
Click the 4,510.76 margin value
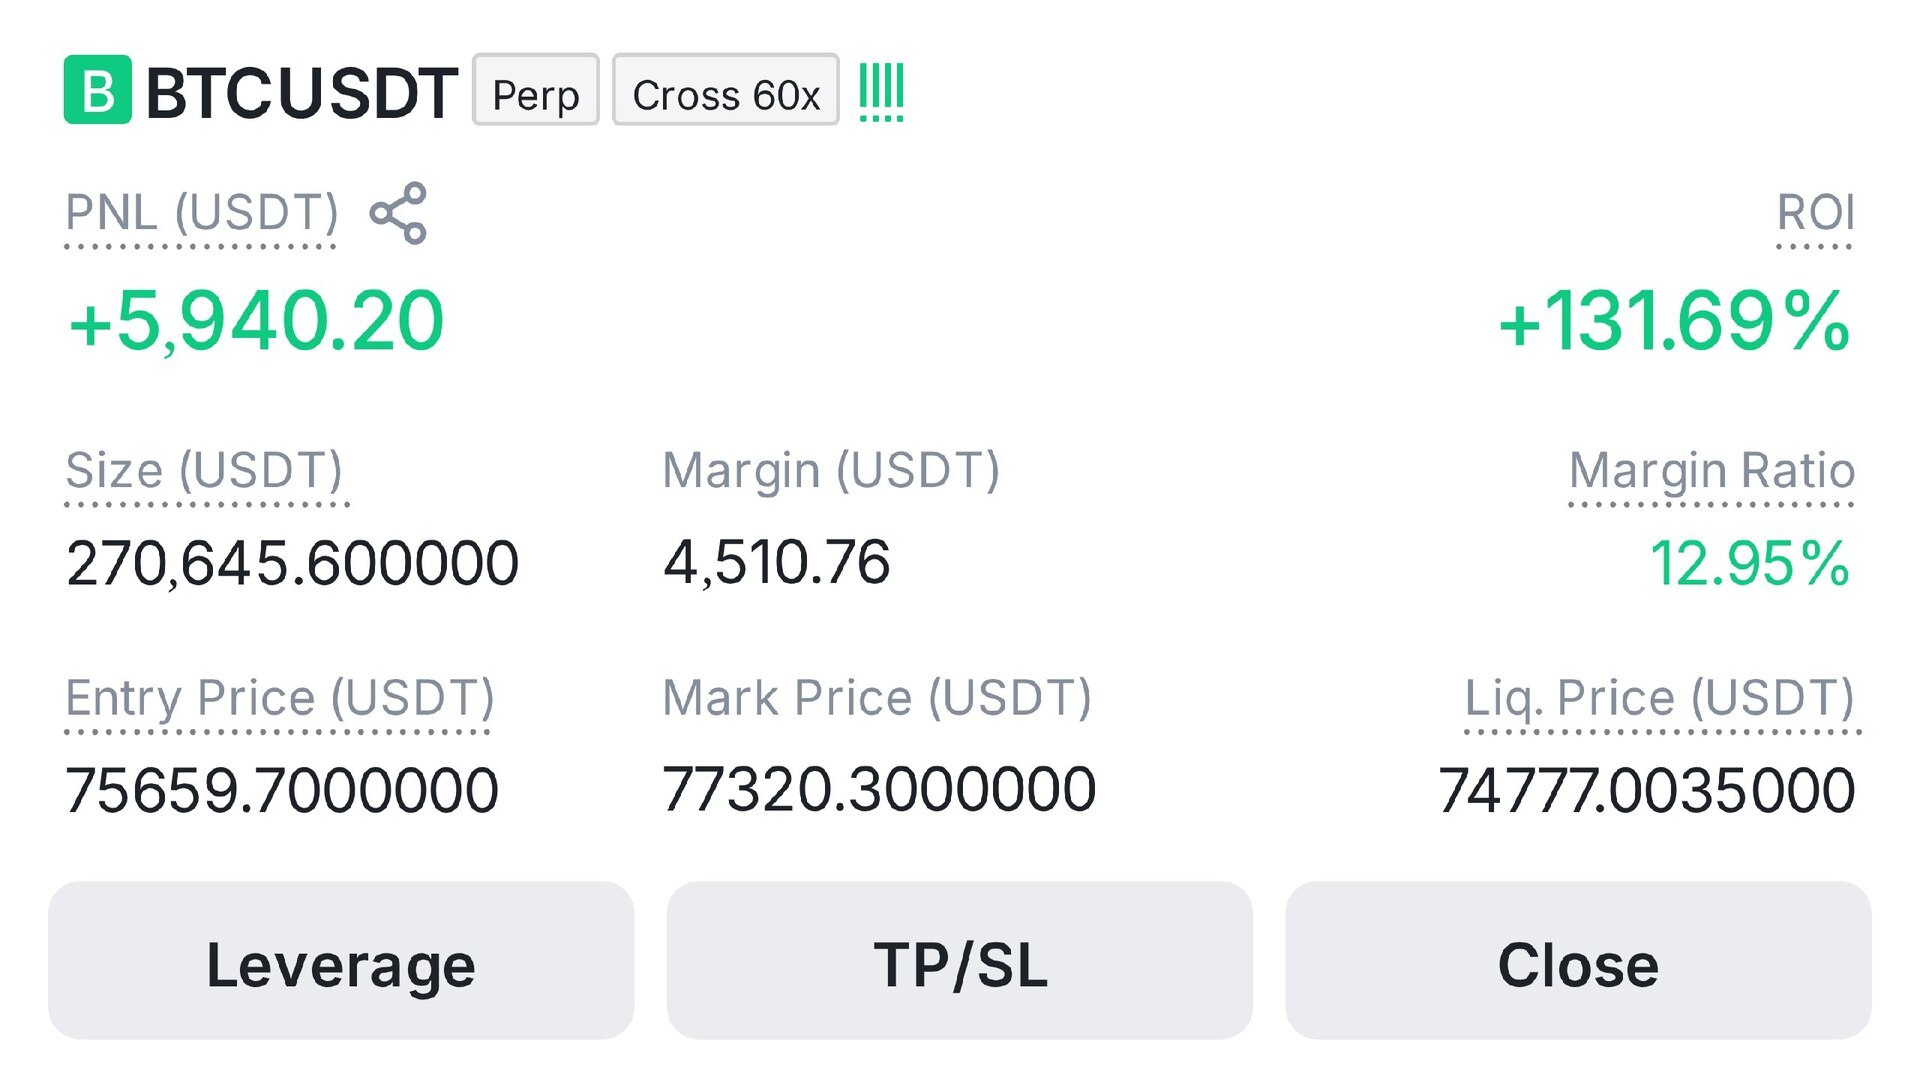777,562
